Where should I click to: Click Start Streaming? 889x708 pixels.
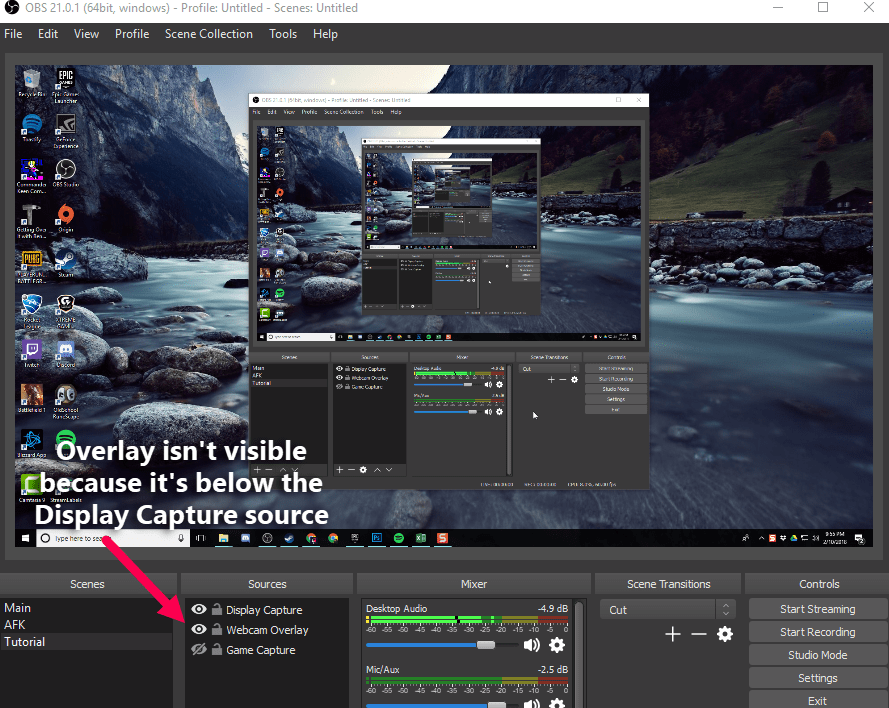point(816,608)
